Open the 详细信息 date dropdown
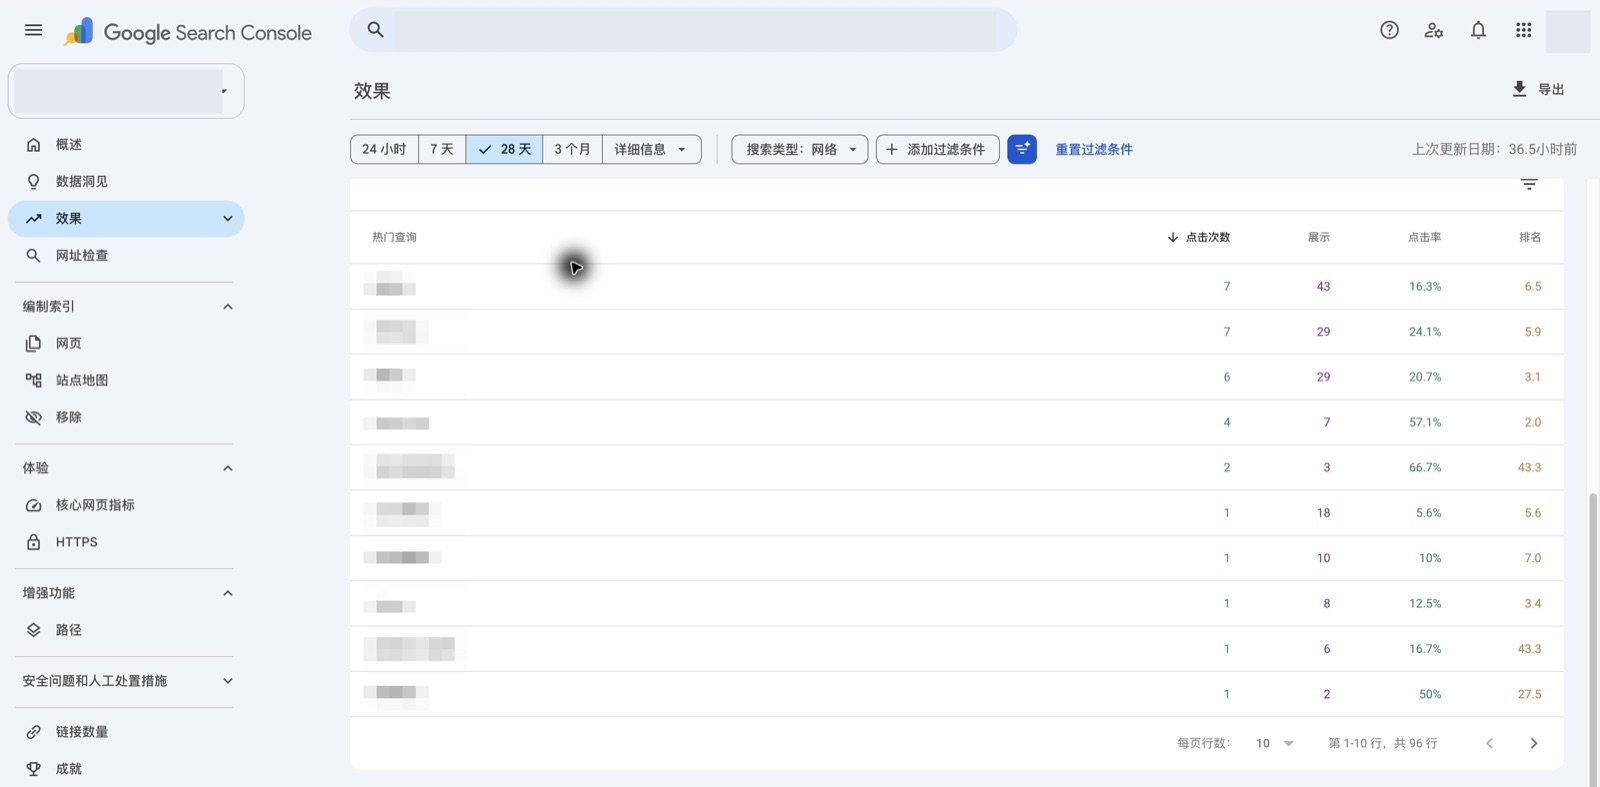This screenshot has width=1600, height=787. point(651,149)
